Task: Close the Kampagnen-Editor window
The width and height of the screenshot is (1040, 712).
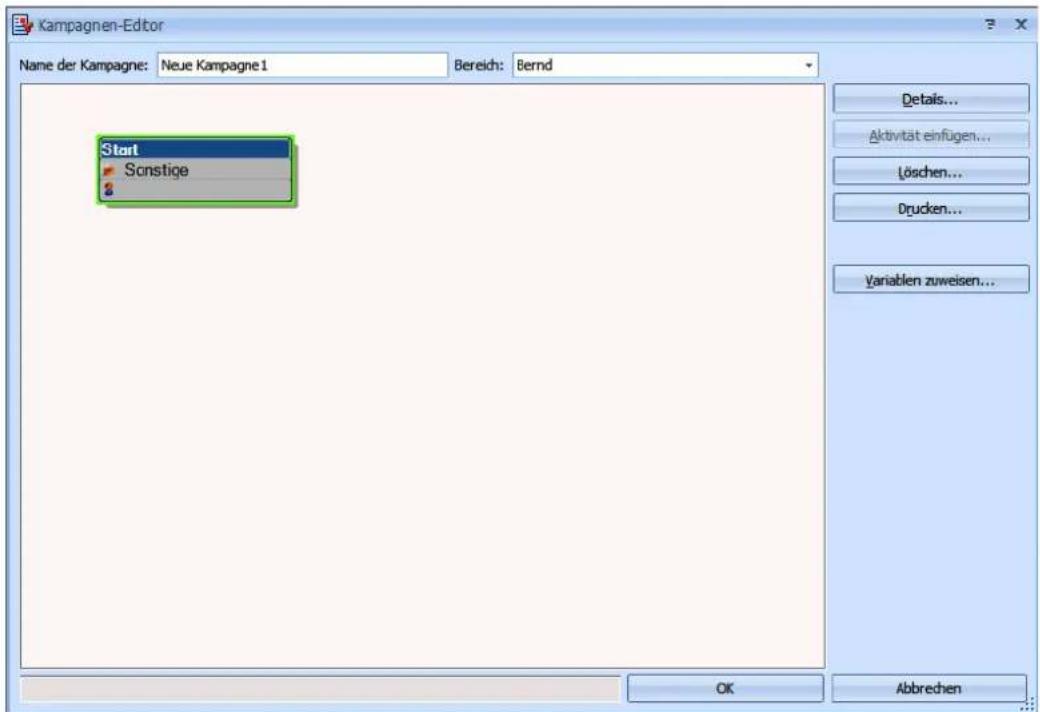Action: pyautogui.click(x=1021, y=25)
